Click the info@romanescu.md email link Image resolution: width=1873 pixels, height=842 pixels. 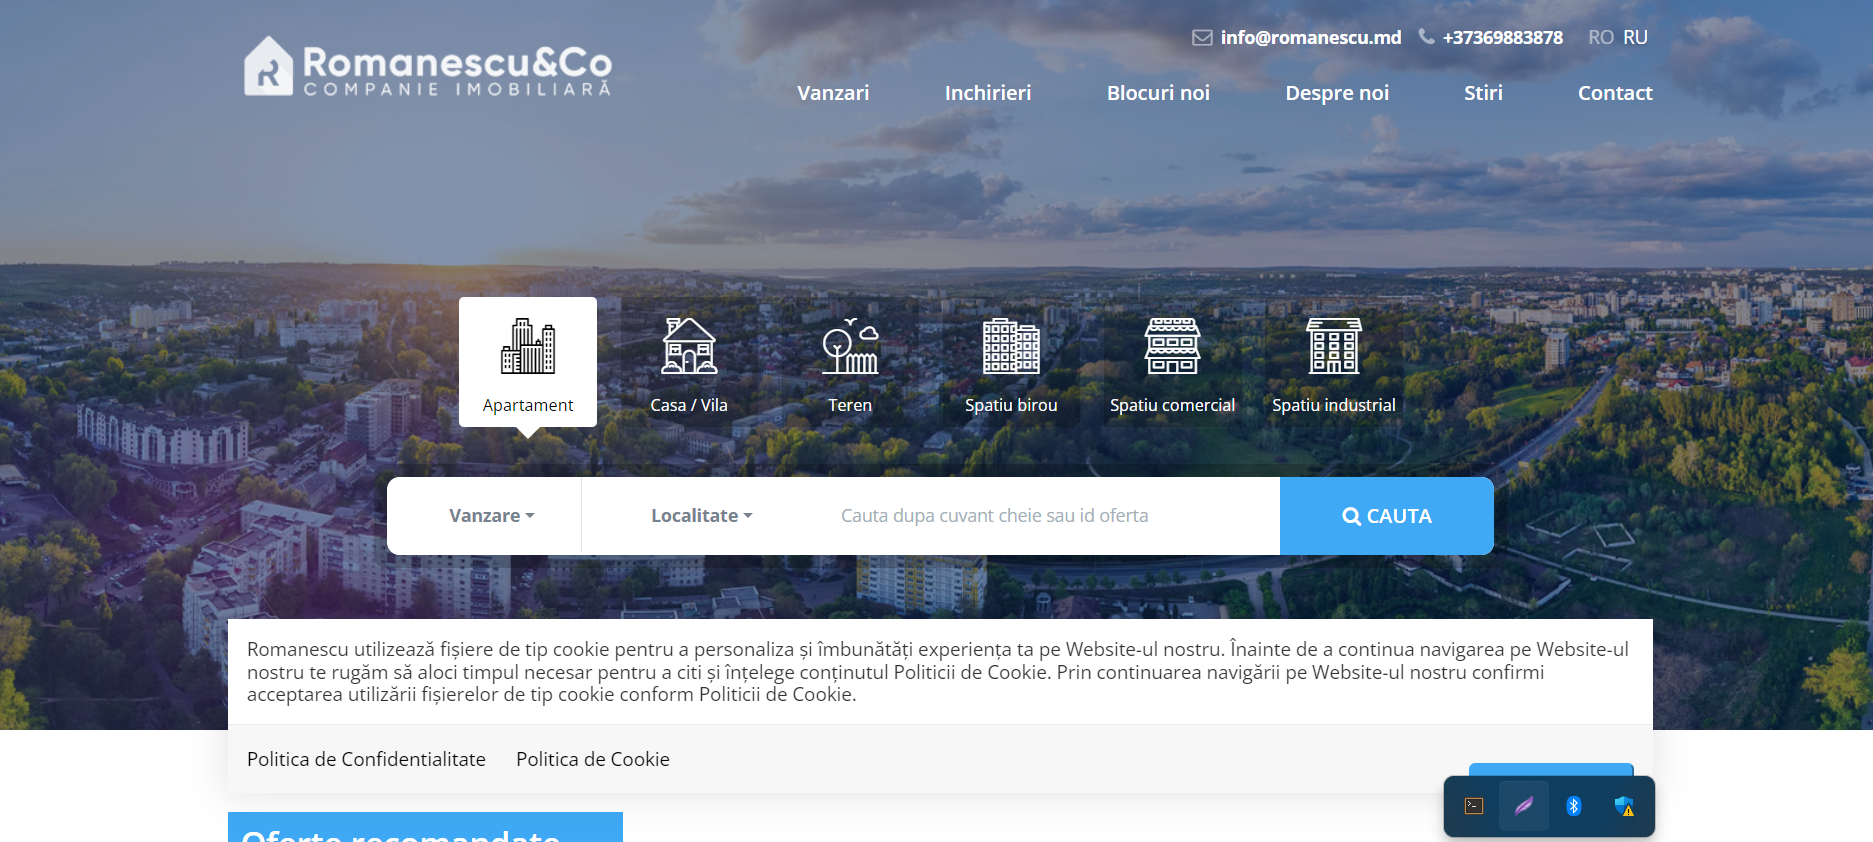click(1310, 37)
